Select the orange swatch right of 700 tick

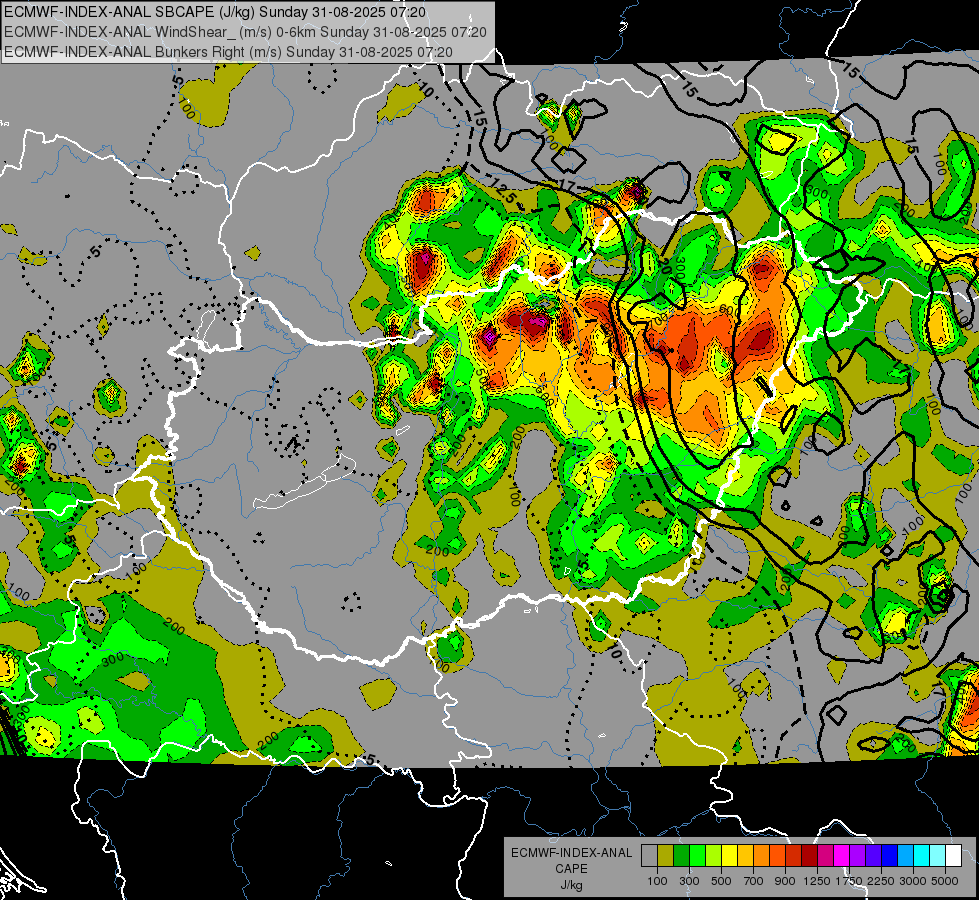click(761, 855)
